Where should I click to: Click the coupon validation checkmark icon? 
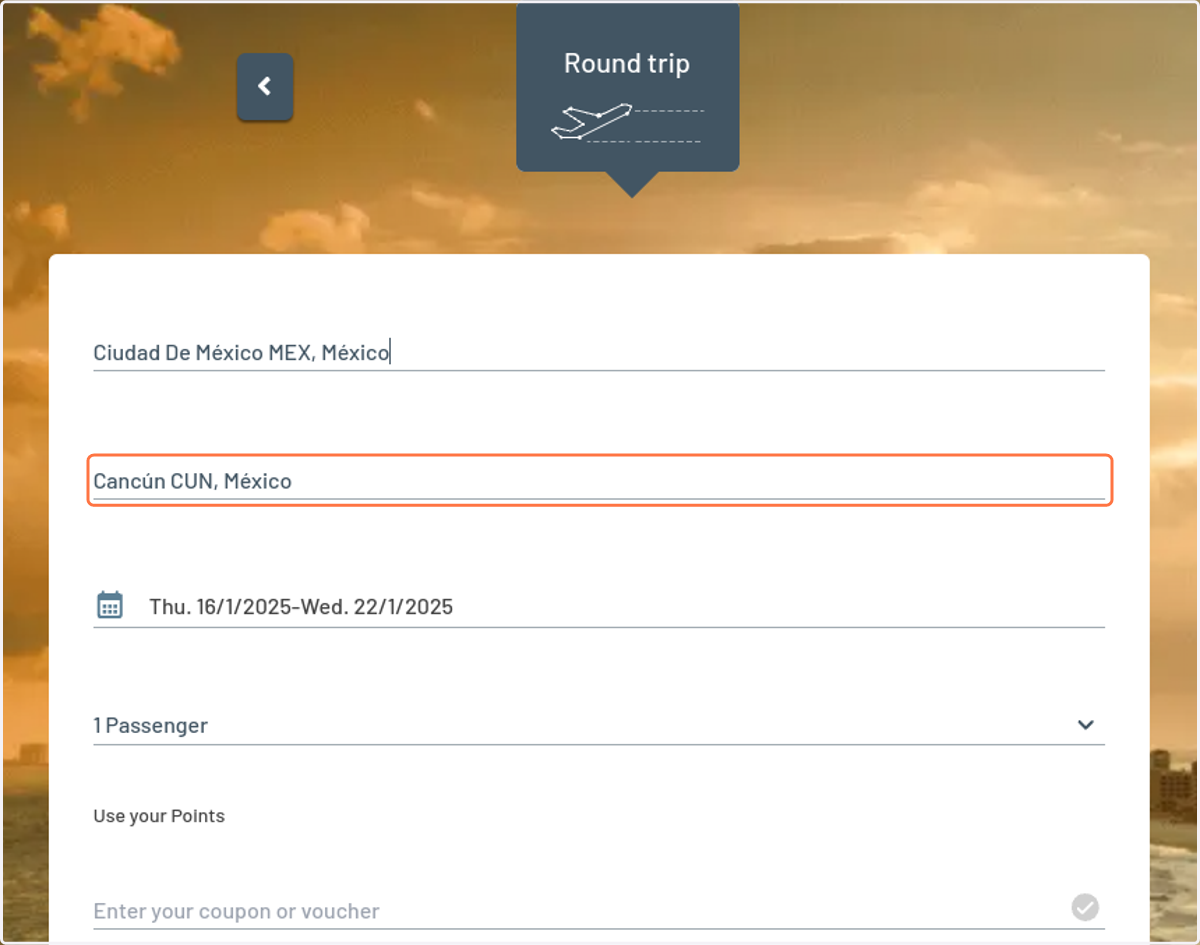[x=1085, y=907]
